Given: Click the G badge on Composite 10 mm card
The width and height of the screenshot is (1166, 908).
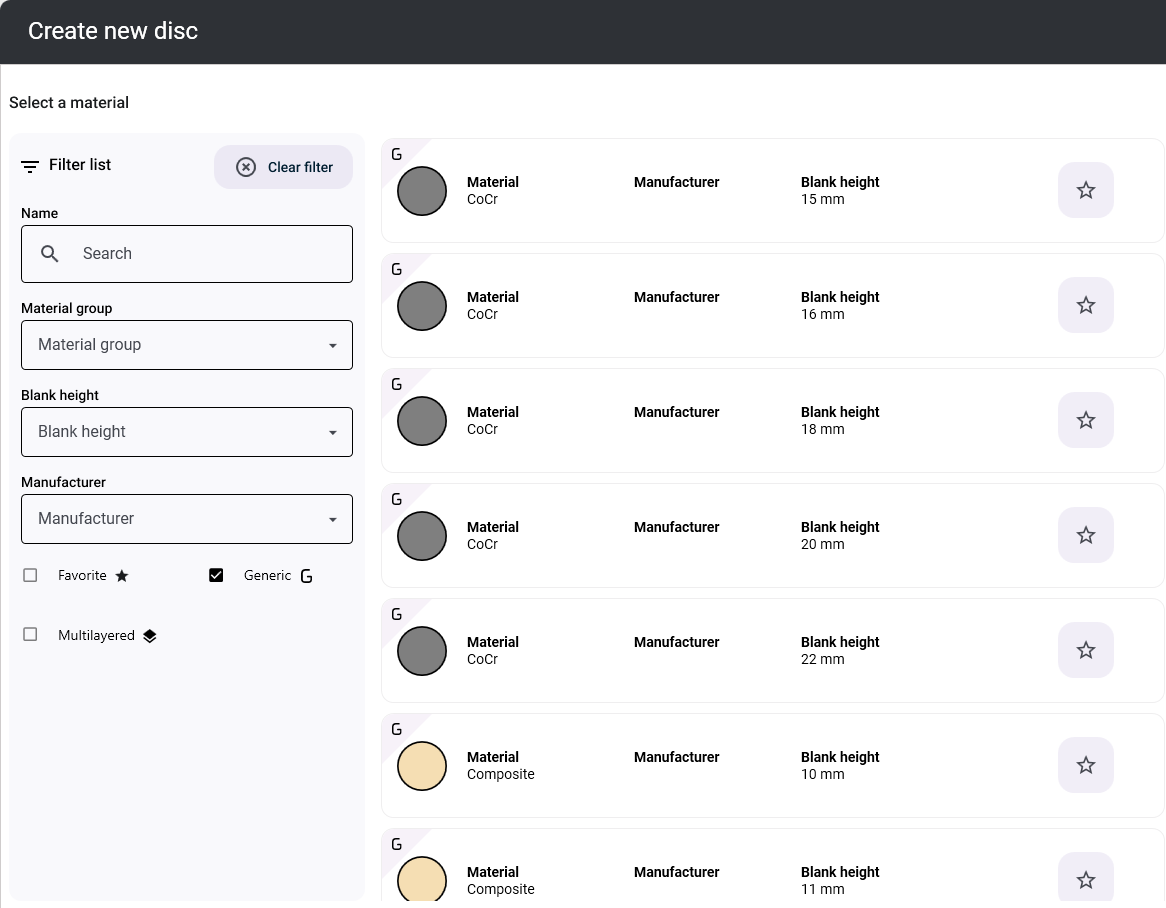Looking at the screenshot, I should click(396, 730).
